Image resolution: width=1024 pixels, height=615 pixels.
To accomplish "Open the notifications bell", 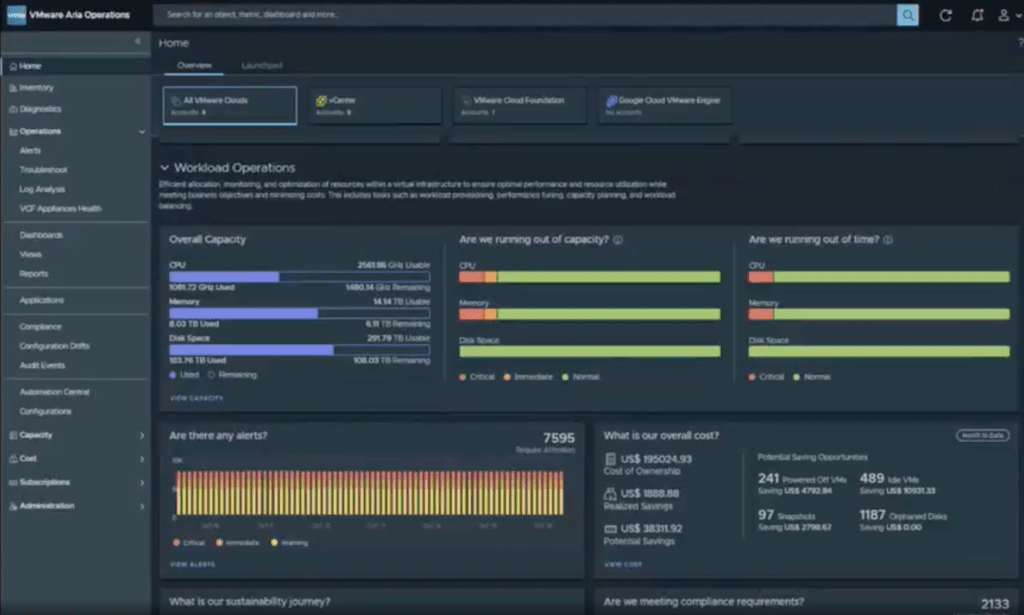I will tap(977, 15).
